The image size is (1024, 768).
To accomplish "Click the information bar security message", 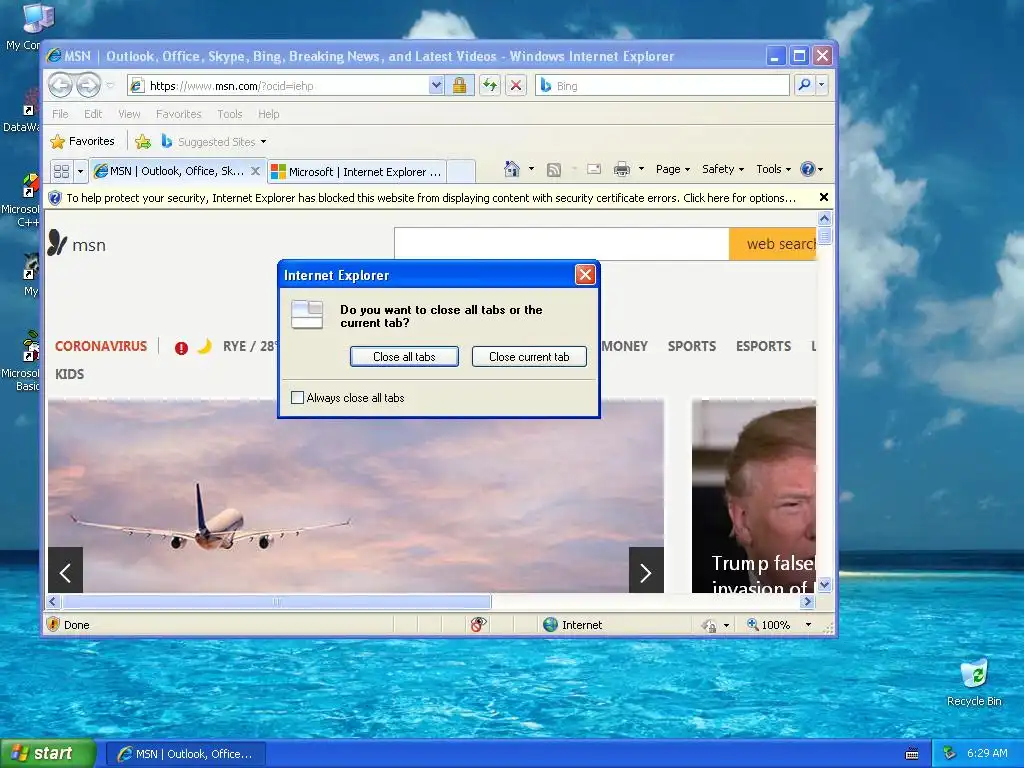I will (431, 198).
